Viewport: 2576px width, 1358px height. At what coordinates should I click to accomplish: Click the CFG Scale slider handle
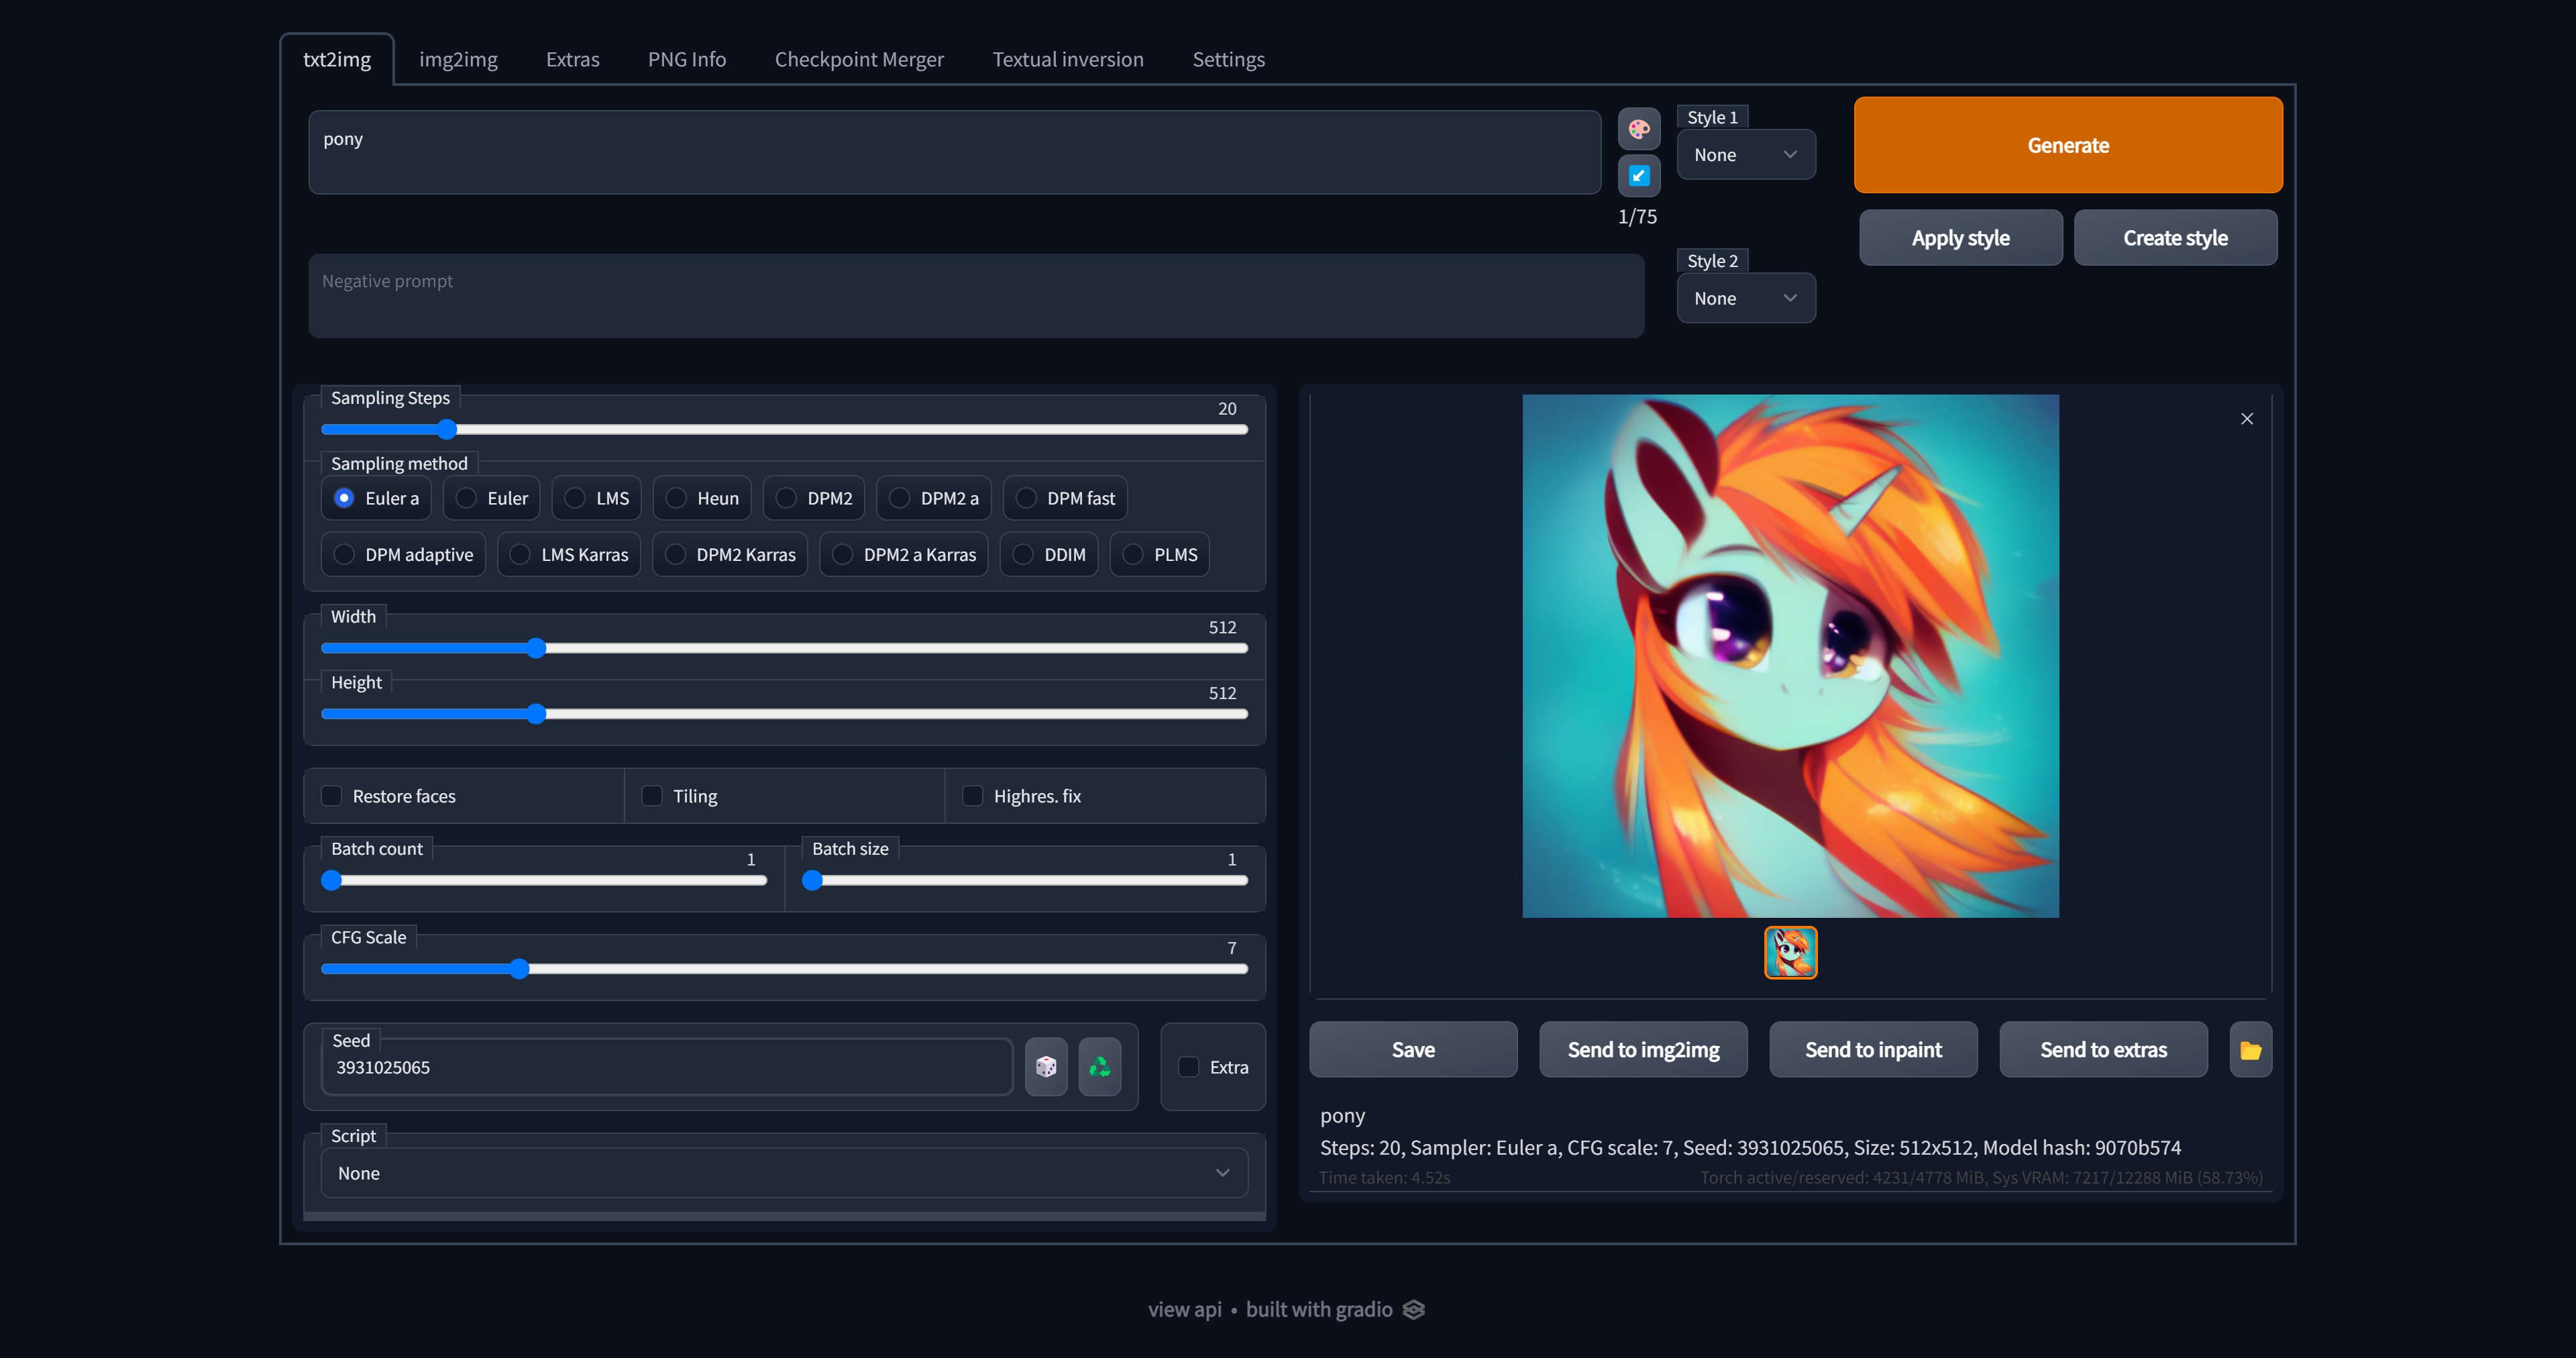[x=519, y=969]
